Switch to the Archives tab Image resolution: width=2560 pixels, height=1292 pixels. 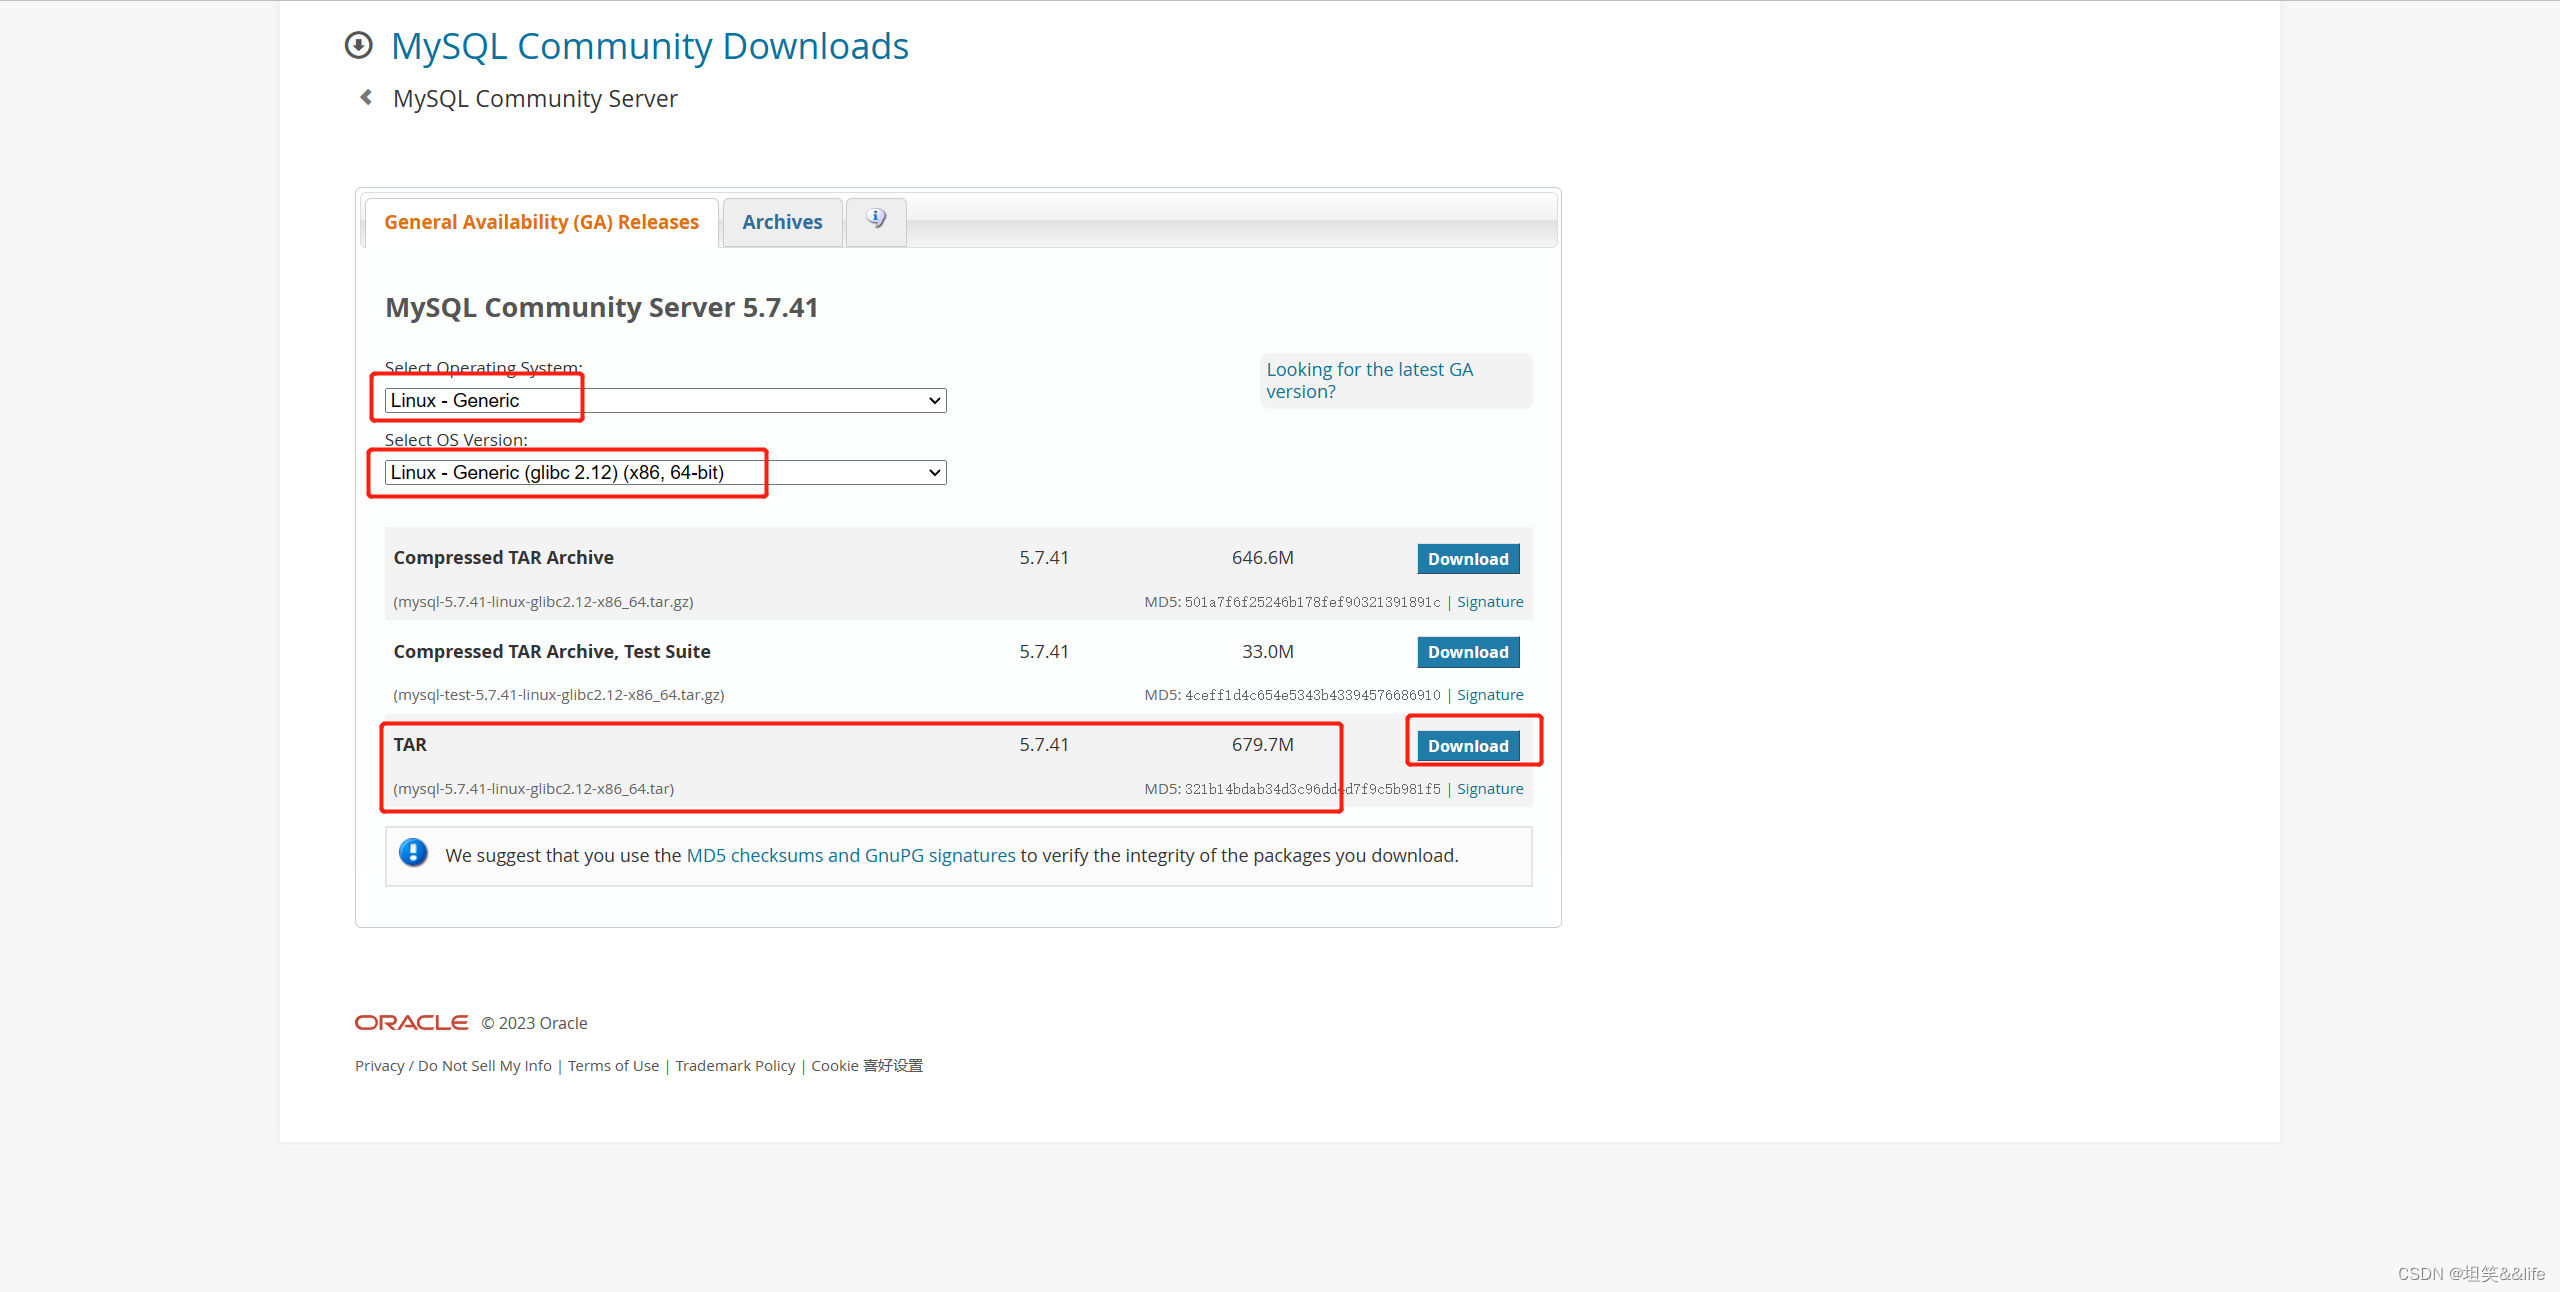coord(782,221)
